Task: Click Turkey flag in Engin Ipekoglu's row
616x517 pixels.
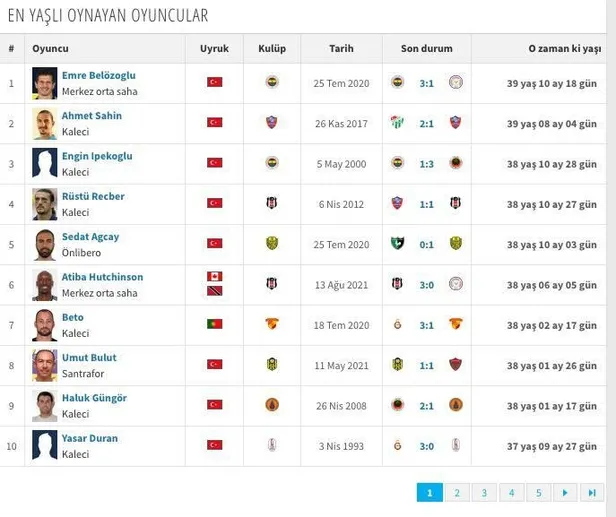Action: 214,163
